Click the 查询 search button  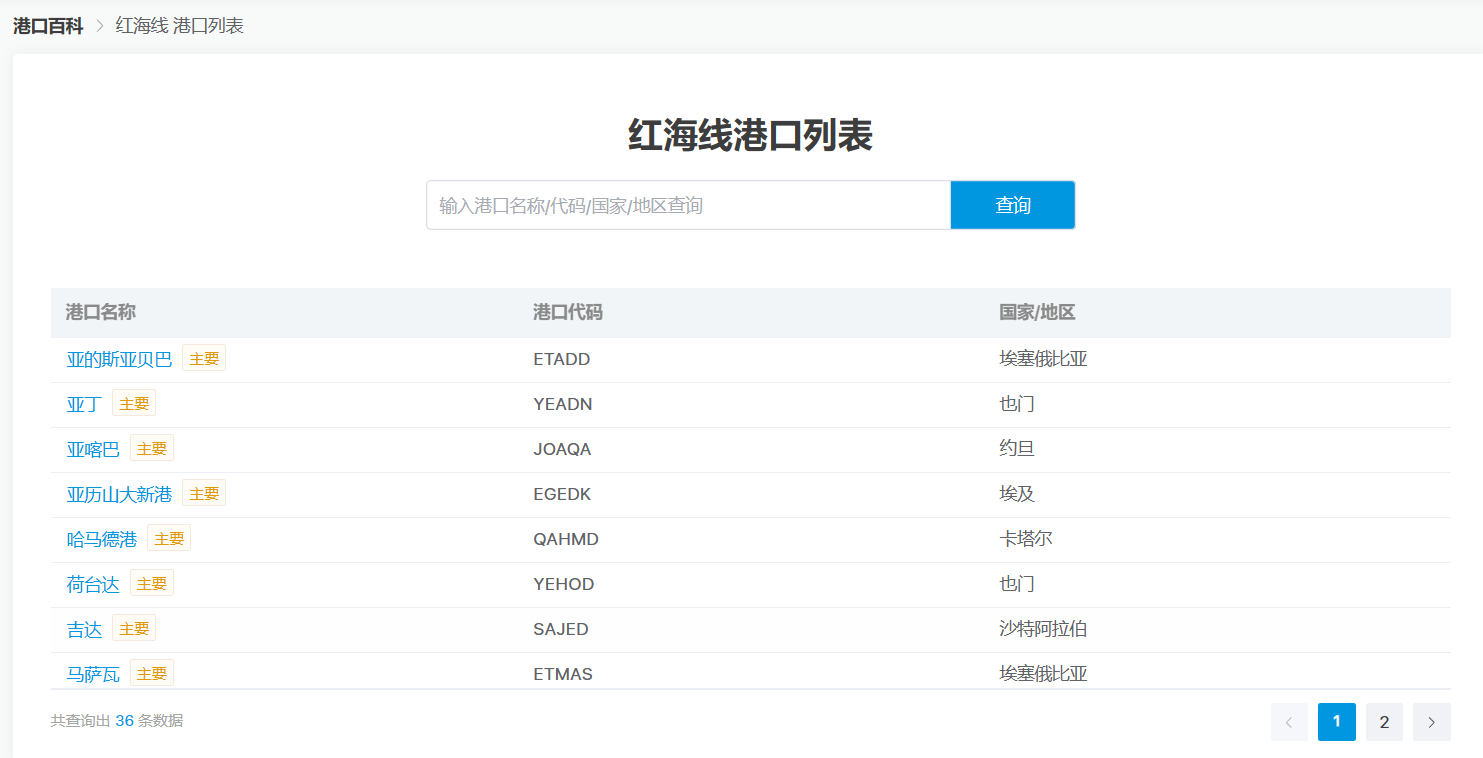pos(1012,205)
